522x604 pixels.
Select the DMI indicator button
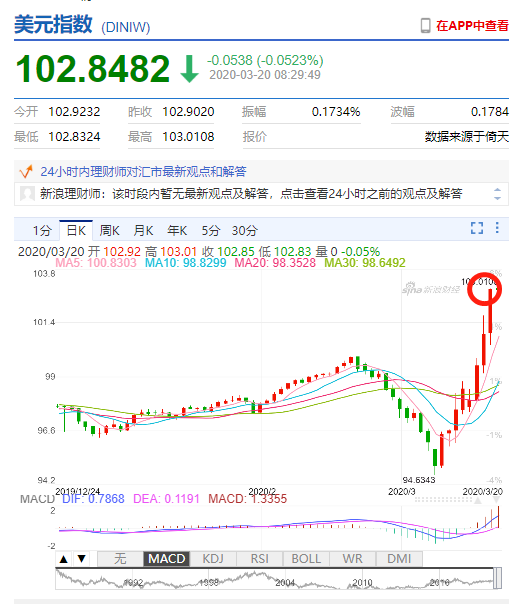click(x=399, y=559)
